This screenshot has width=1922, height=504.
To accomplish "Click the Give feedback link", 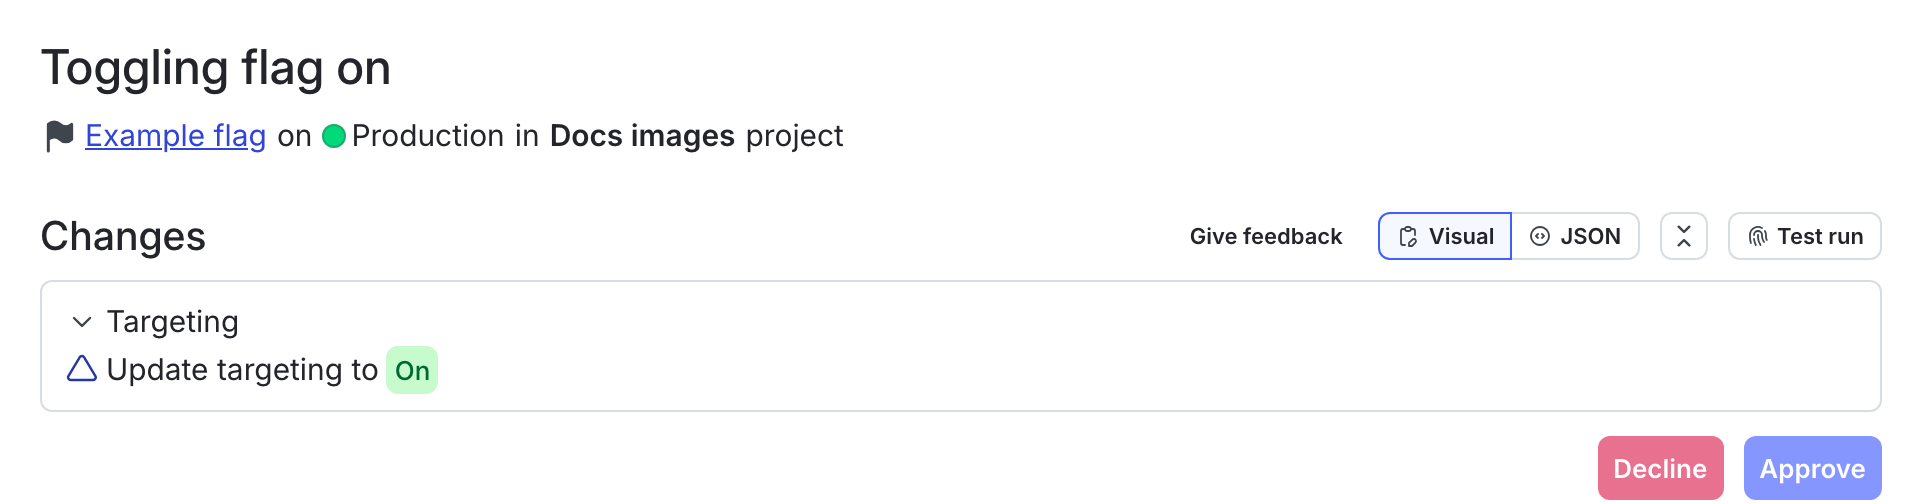I will click(1265, 237).
